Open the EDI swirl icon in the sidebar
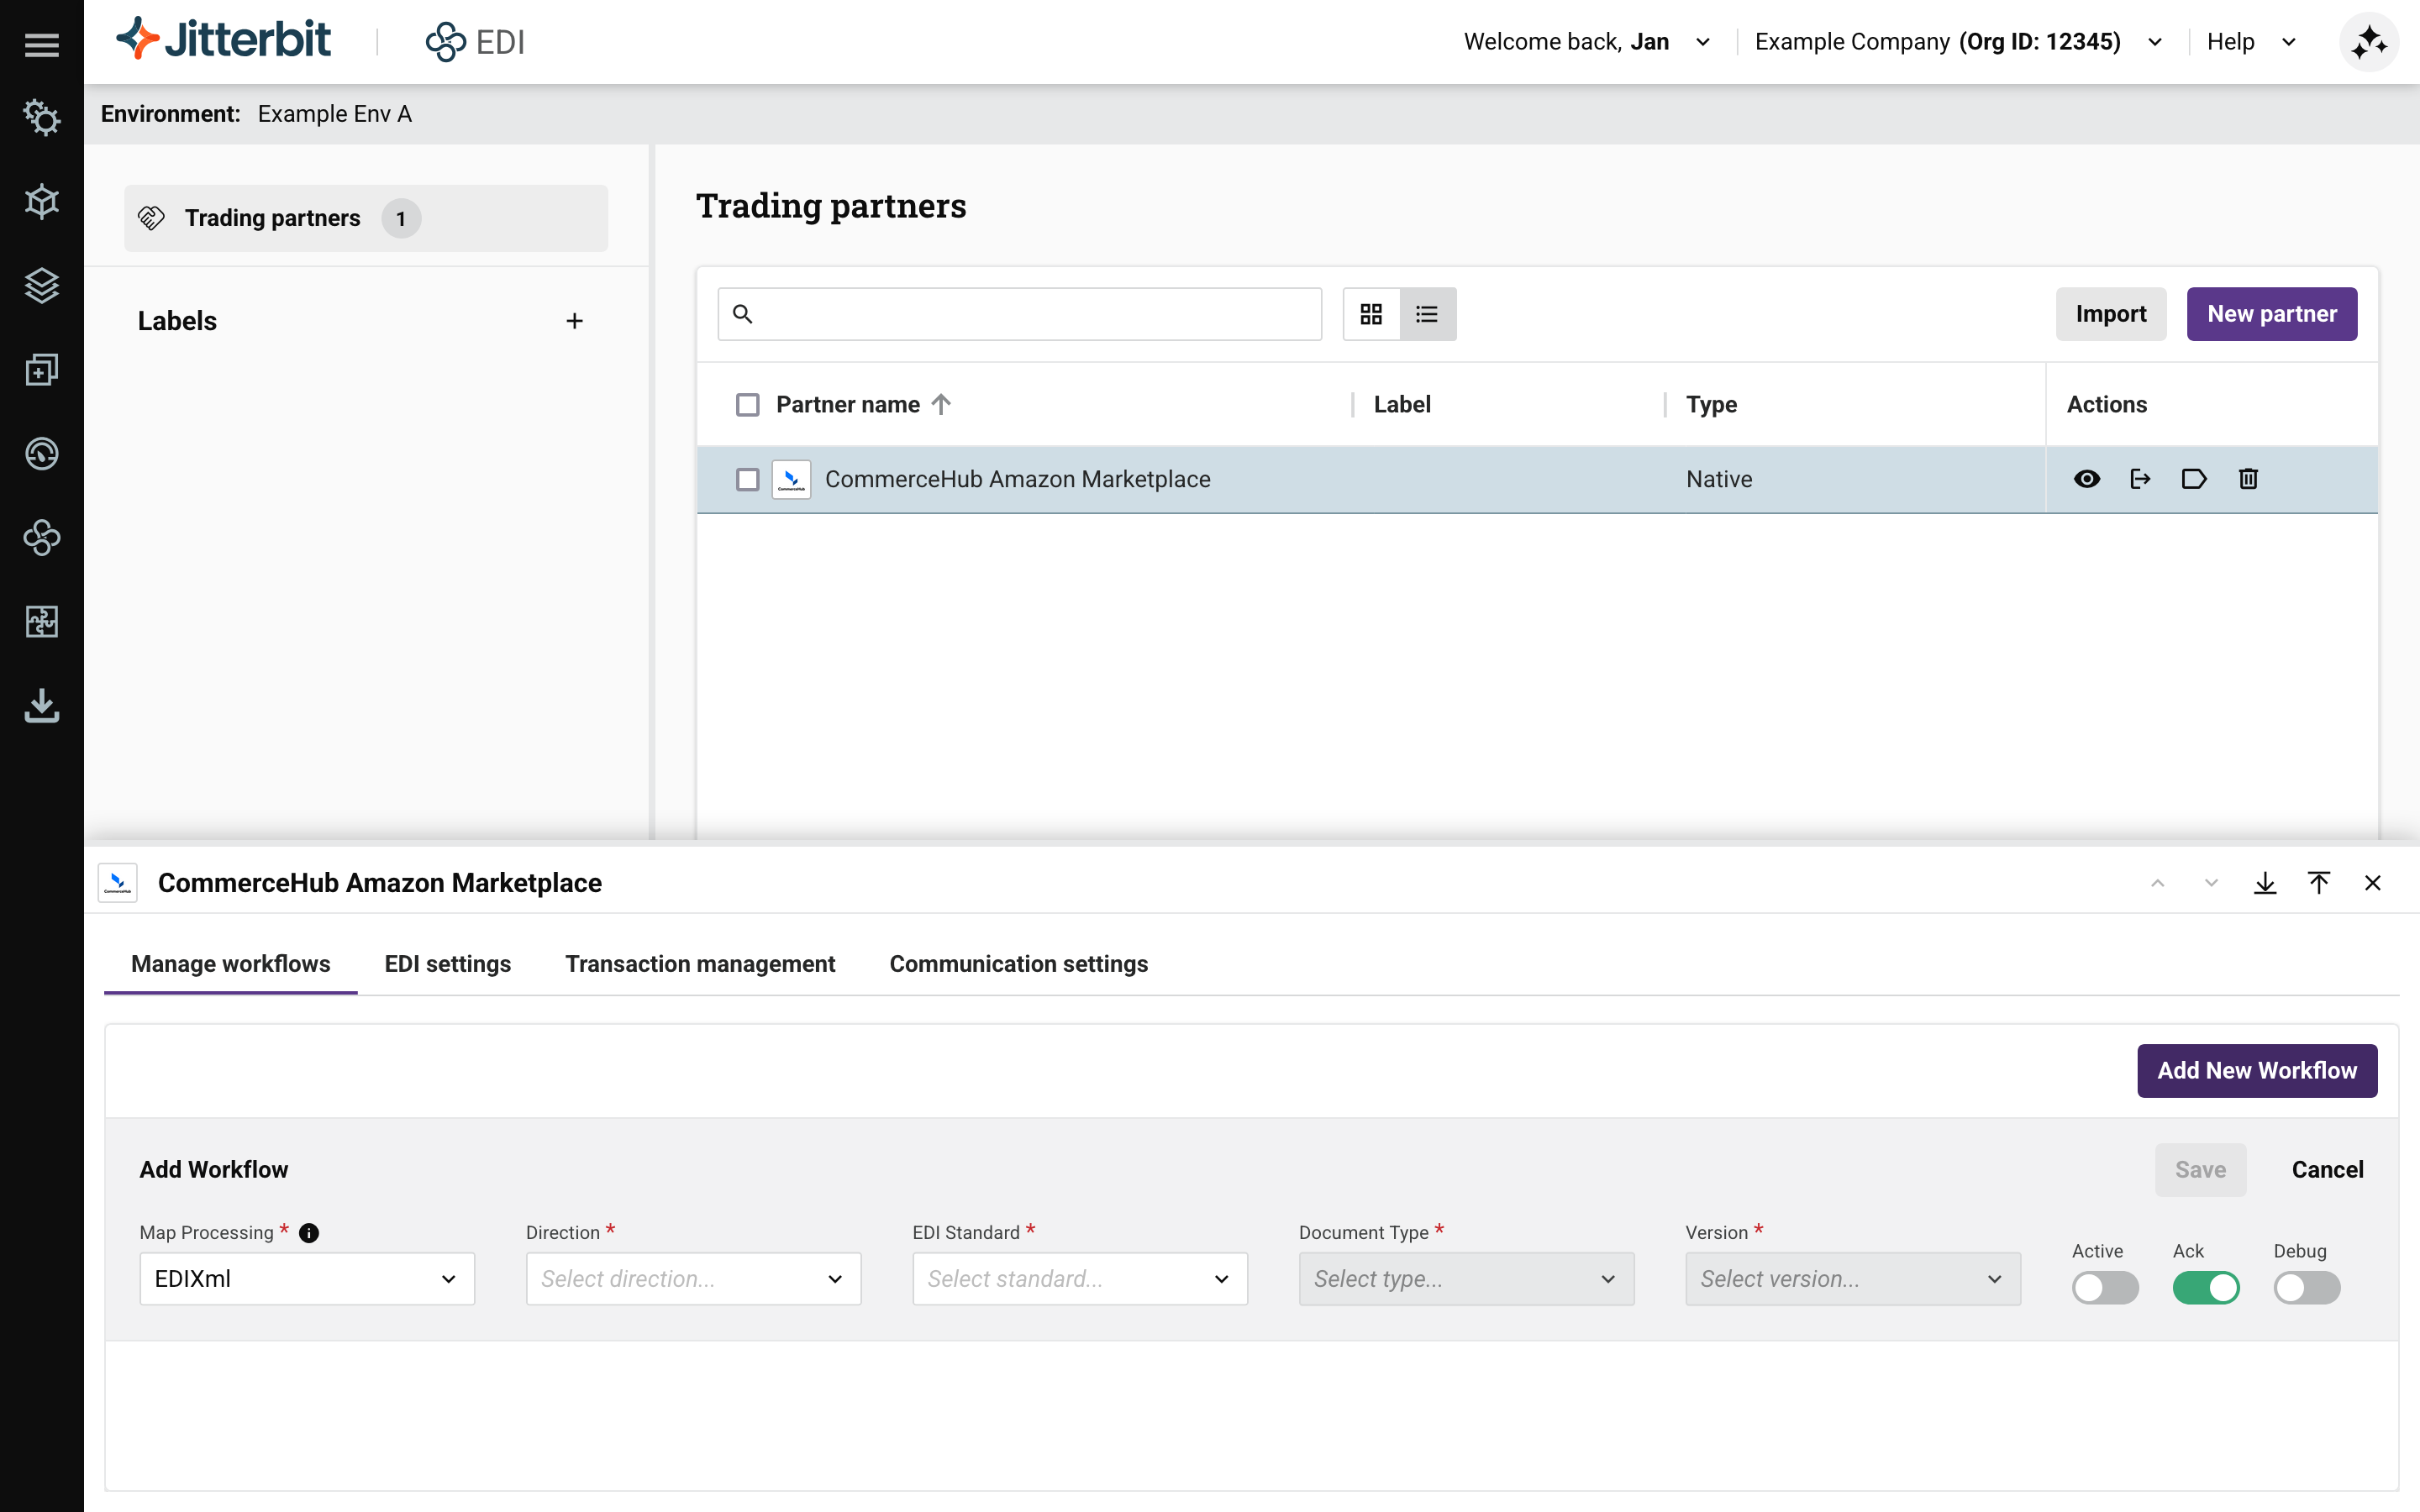Viewport: 2420px width, 1512px height. 42,538
